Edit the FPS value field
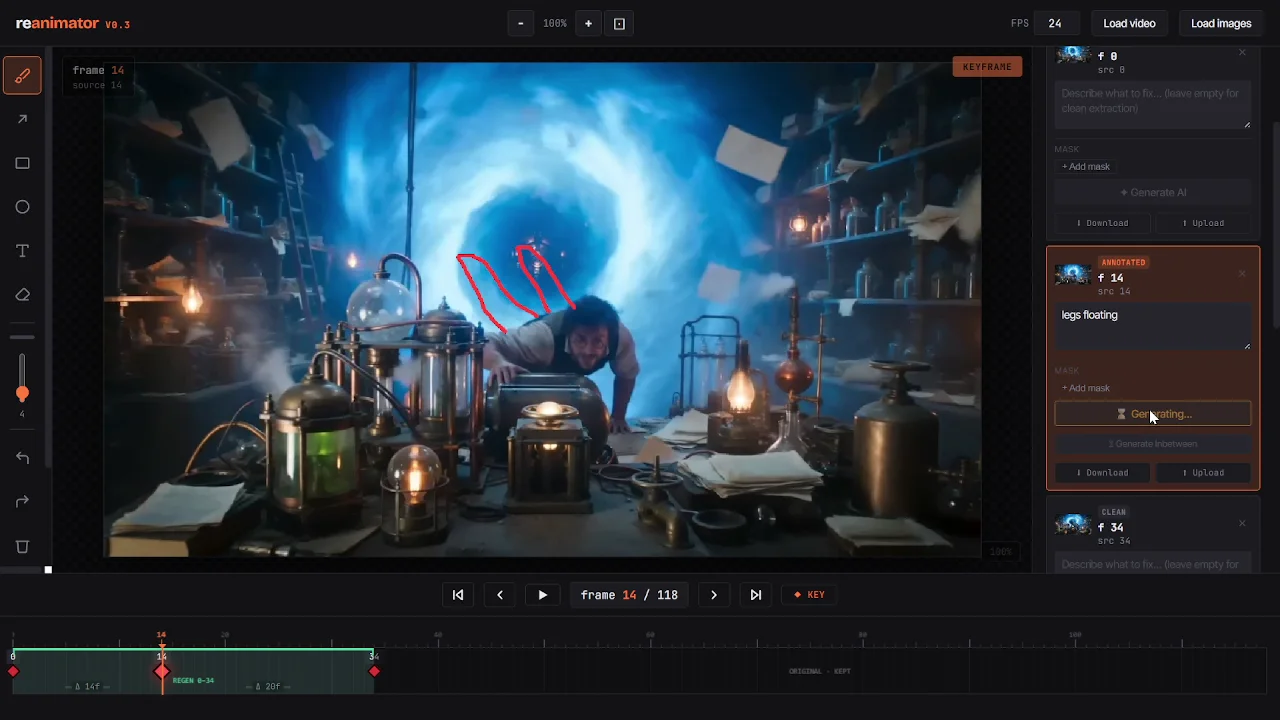Screen dimensions: 1280x720 point(1057,23)
